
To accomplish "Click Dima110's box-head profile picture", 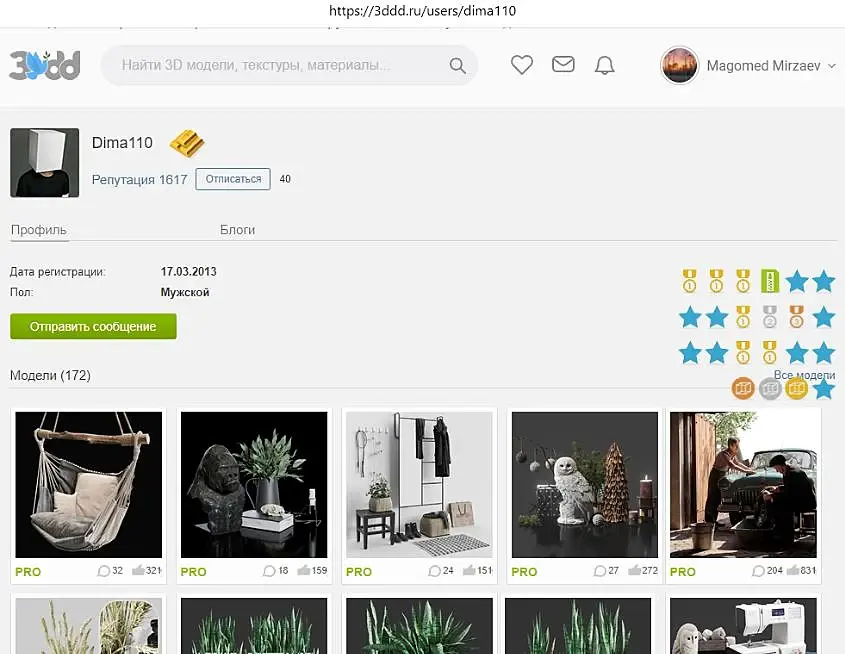I will point(45,163).
